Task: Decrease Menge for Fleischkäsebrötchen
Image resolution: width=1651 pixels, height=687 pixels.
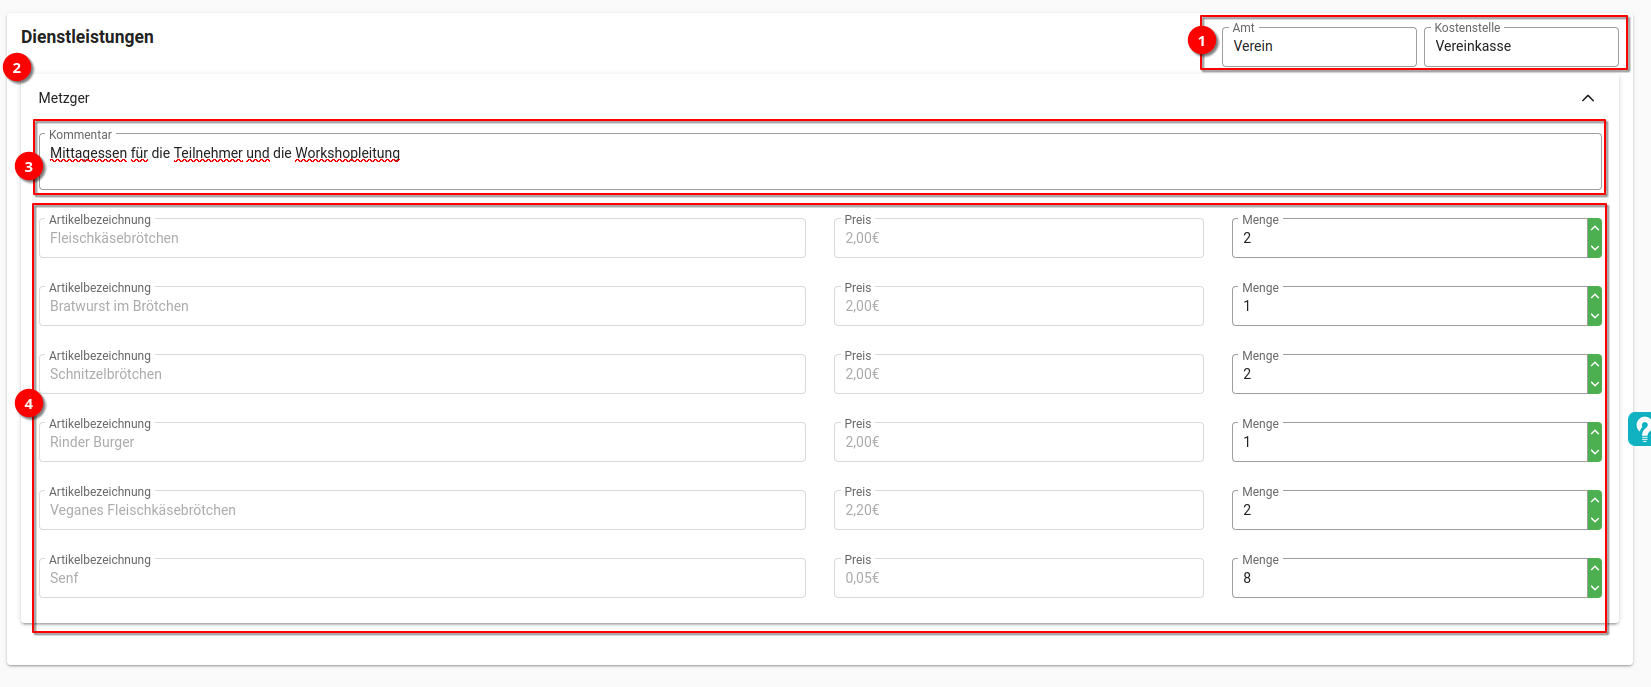Action: [x=1594, y=248]
